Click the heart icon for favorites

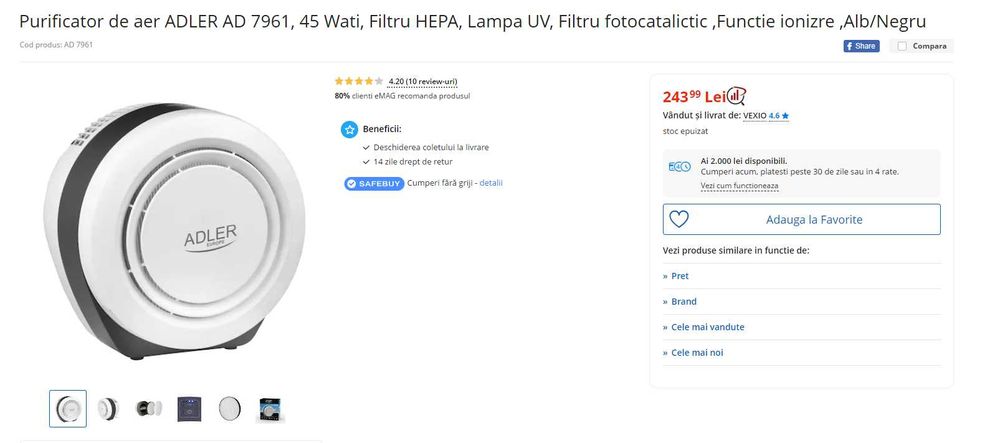pos(679,219)
